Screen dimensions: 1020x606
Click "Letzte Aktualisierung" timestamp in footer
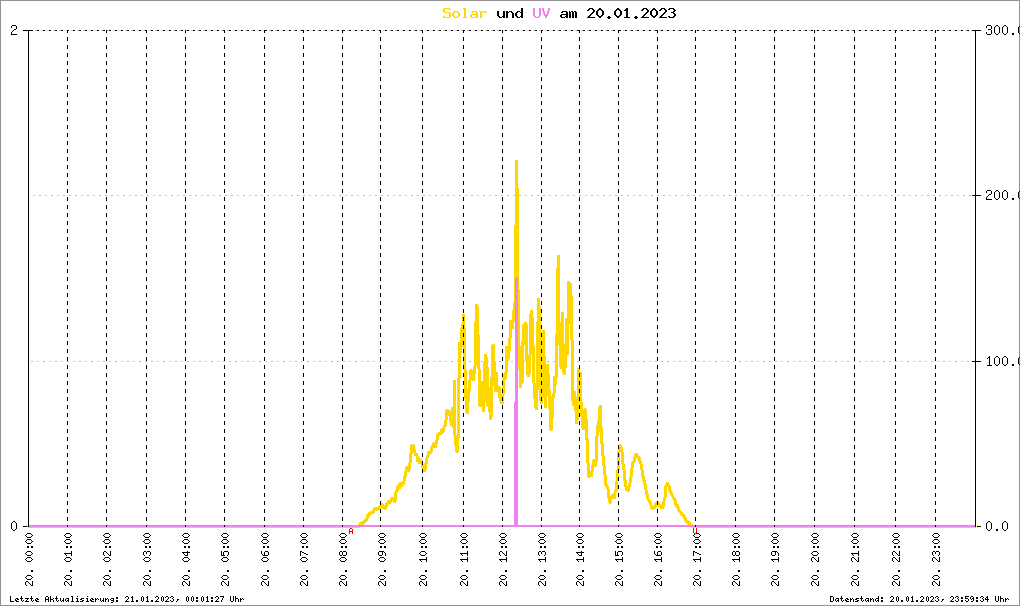click(127, 599)
